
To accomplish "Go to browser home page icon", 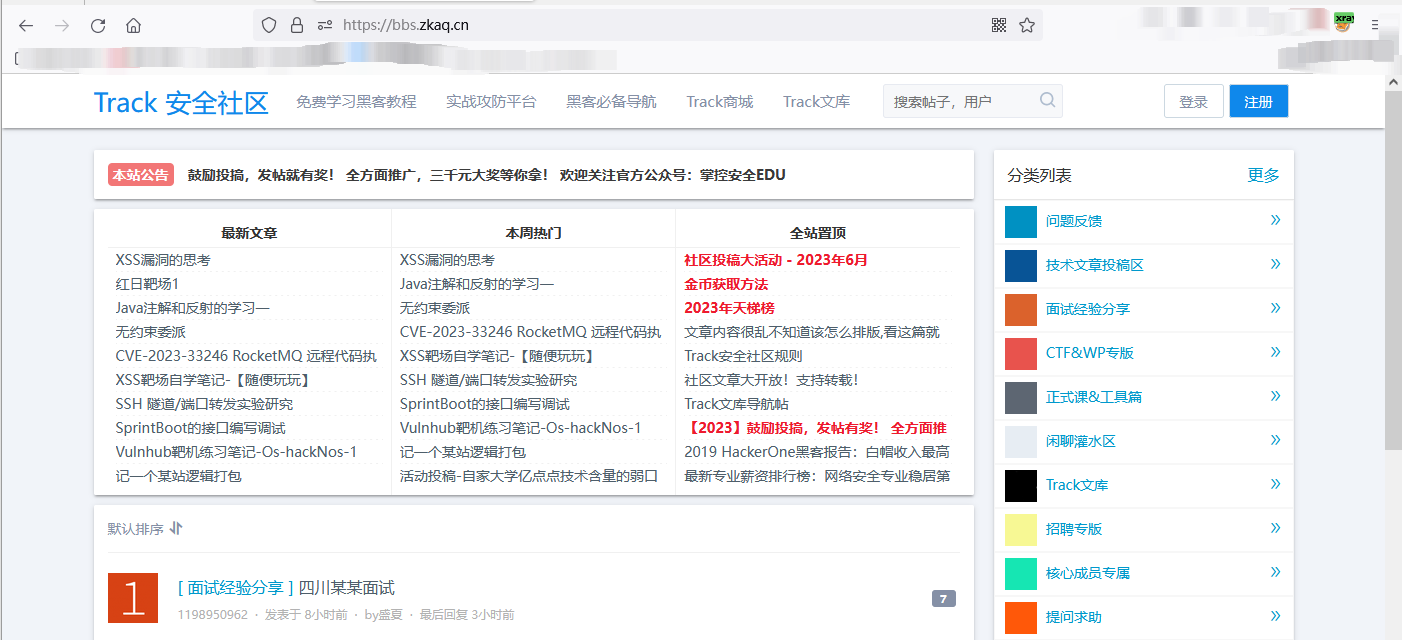I will (x=133, y=26).
